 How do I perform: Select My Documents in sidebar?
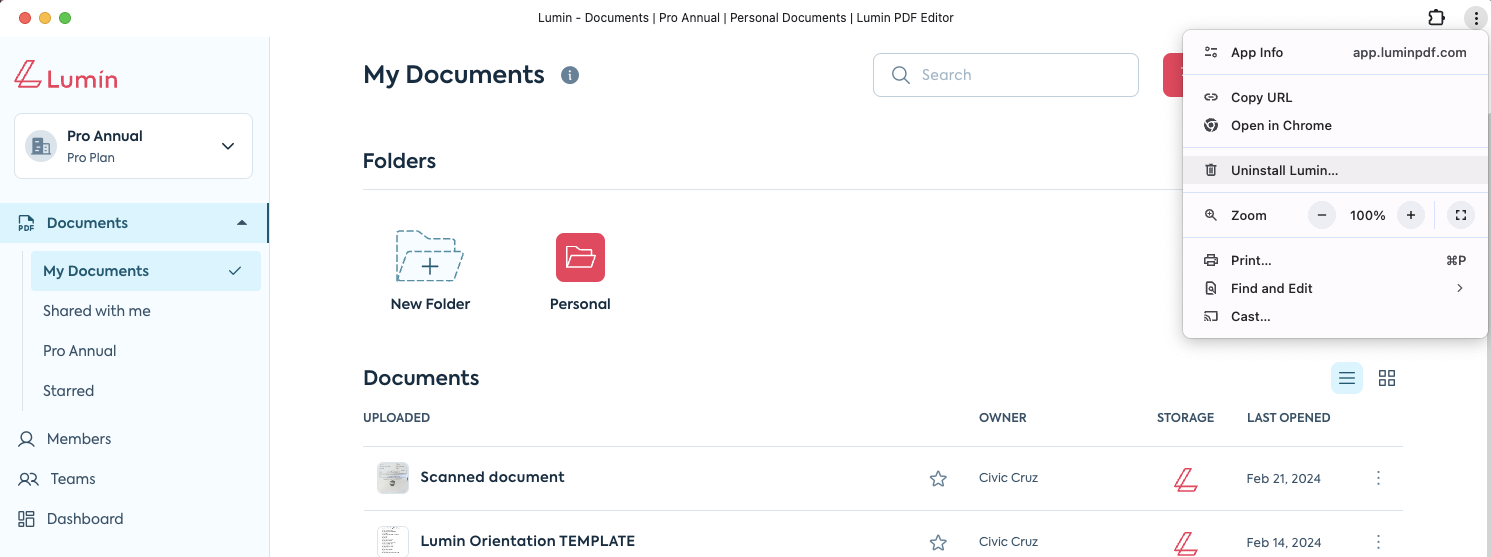tap(146, 271)
